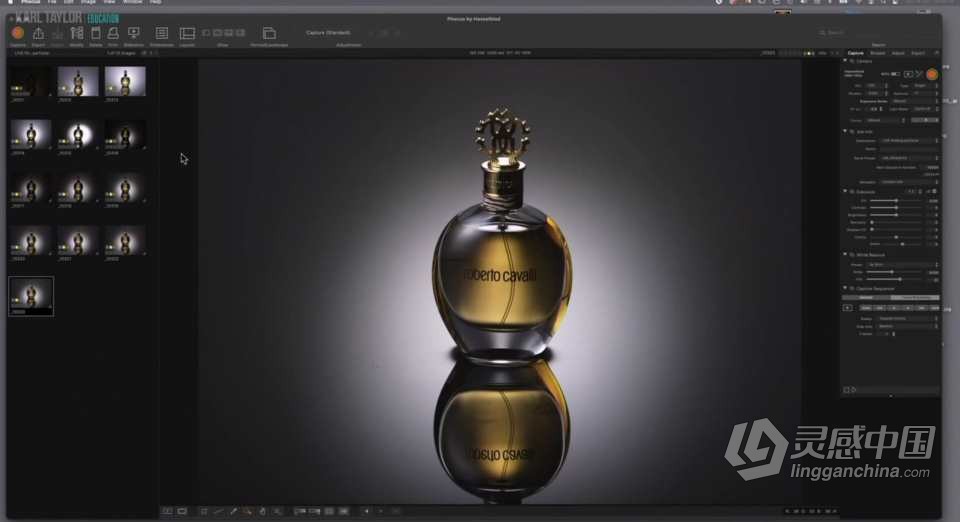Screen dimensions: 960x522
Task: Click the previous image arrow in bottom toolbar
Action: (x=367, y=511)
